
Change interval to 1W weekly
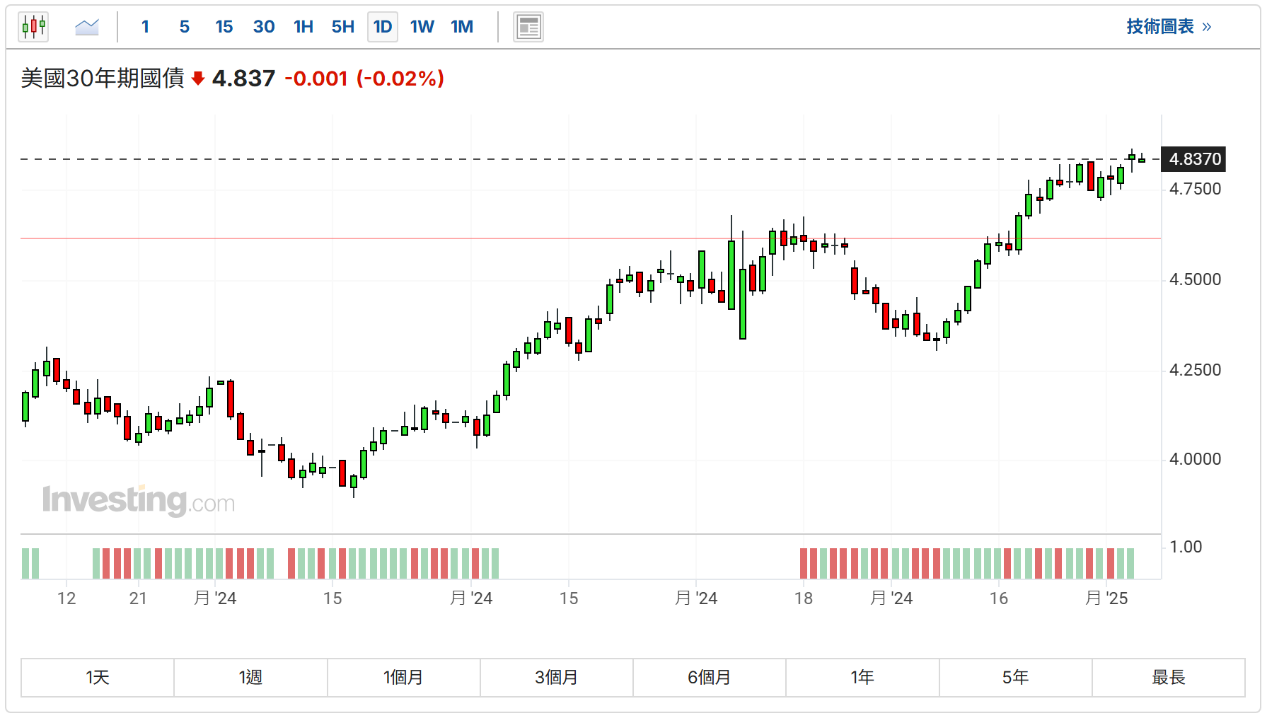(x=422, y=27)
